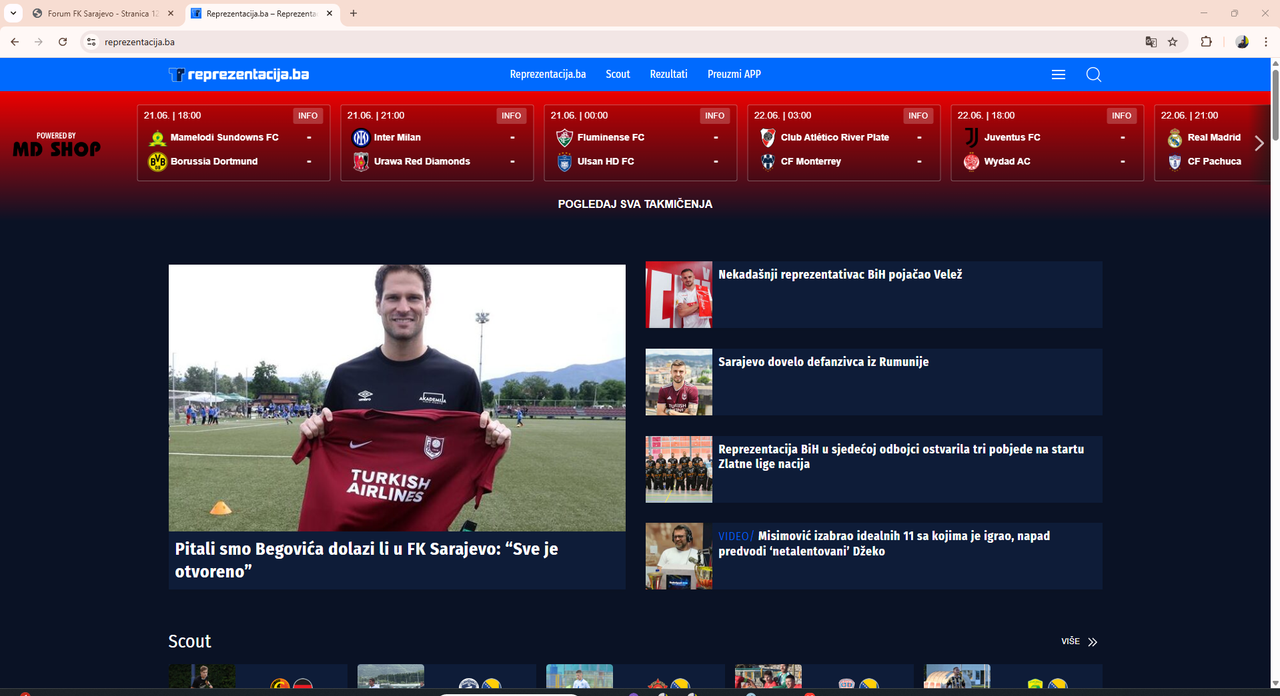This screenshot has width=1280, height=696.
Task: Close the Forum FK Sarajevo tab
Action: 170,13
